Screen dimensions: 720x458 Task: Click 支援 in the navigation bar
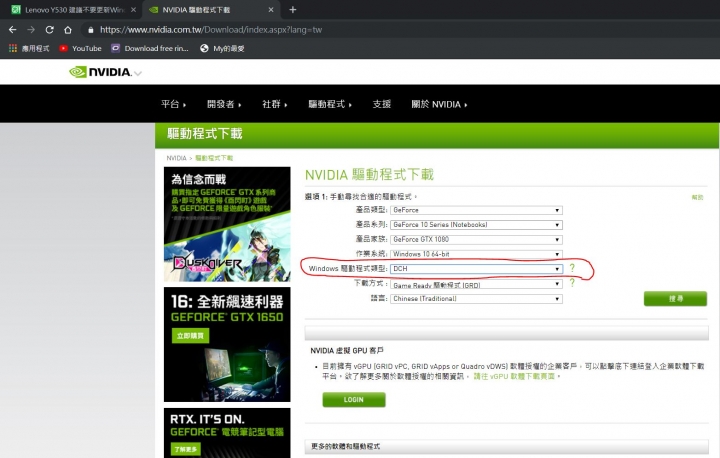pos(382,104)
